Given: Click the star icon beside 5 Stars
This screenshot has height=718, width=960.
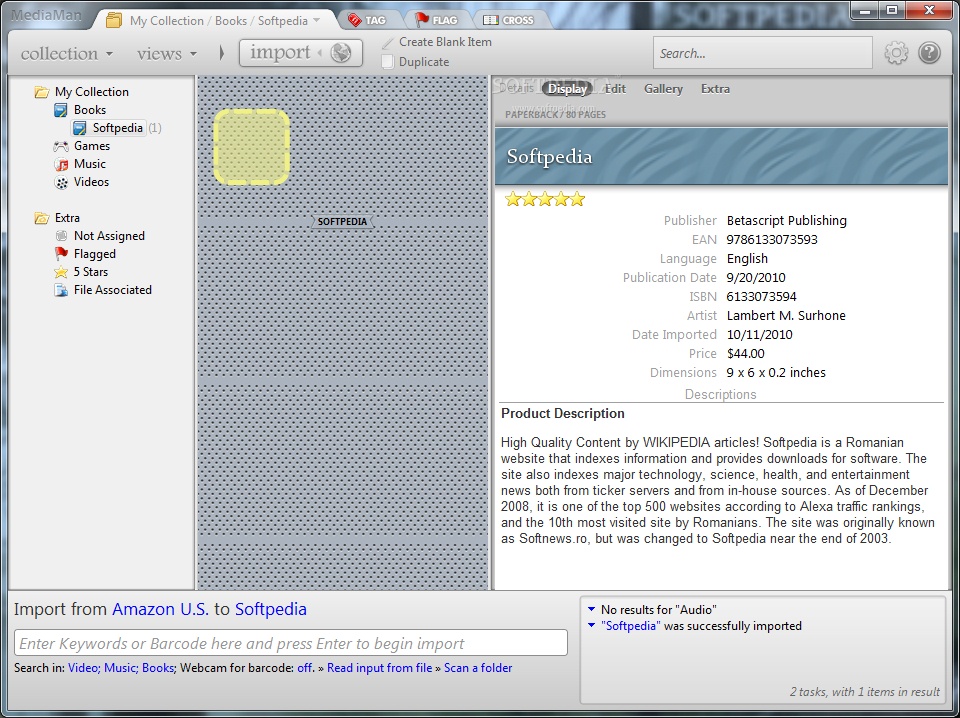Looking at the screenshot, I should pos(61,272).
